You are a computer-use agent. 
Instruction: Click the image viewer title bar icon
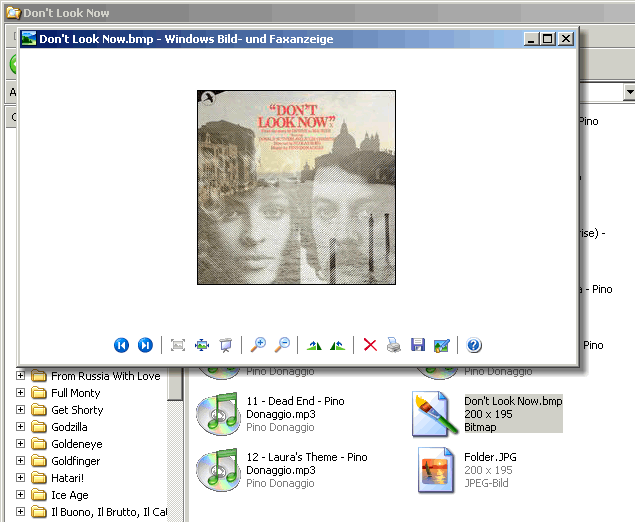(x=29, y=38)
